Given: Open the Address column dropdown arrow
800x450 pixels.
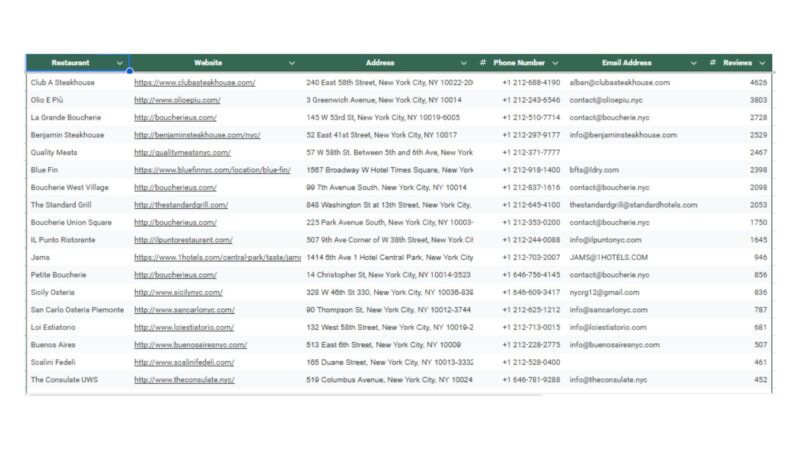Looking at the screenshot, I should (x=464, y=63).
